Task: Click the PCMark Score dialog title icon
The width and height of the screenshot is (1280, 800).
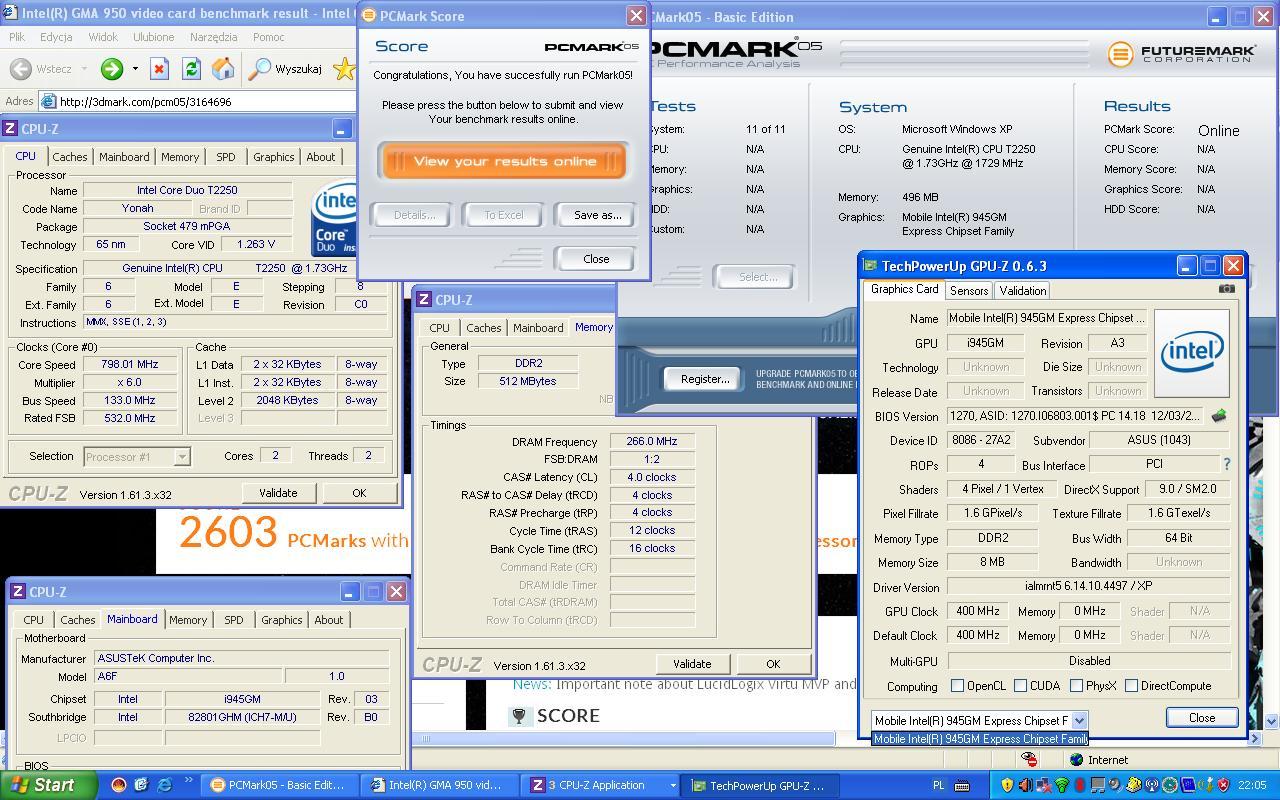Action: pyautogui.click(x=368, y=16)
